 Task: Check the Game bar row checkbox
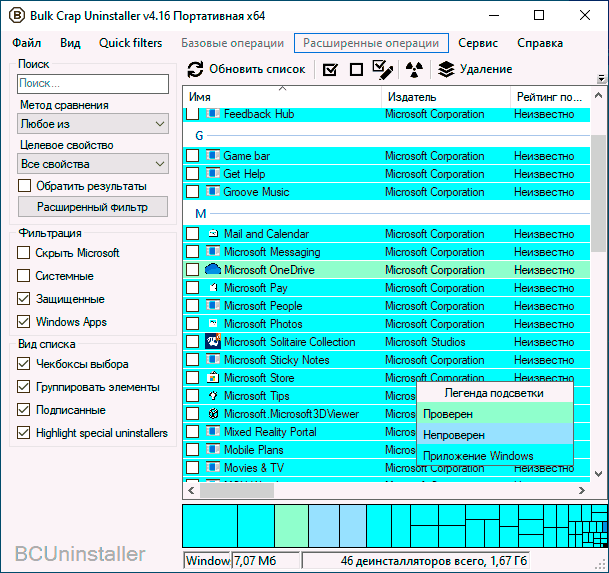[192, 155]
